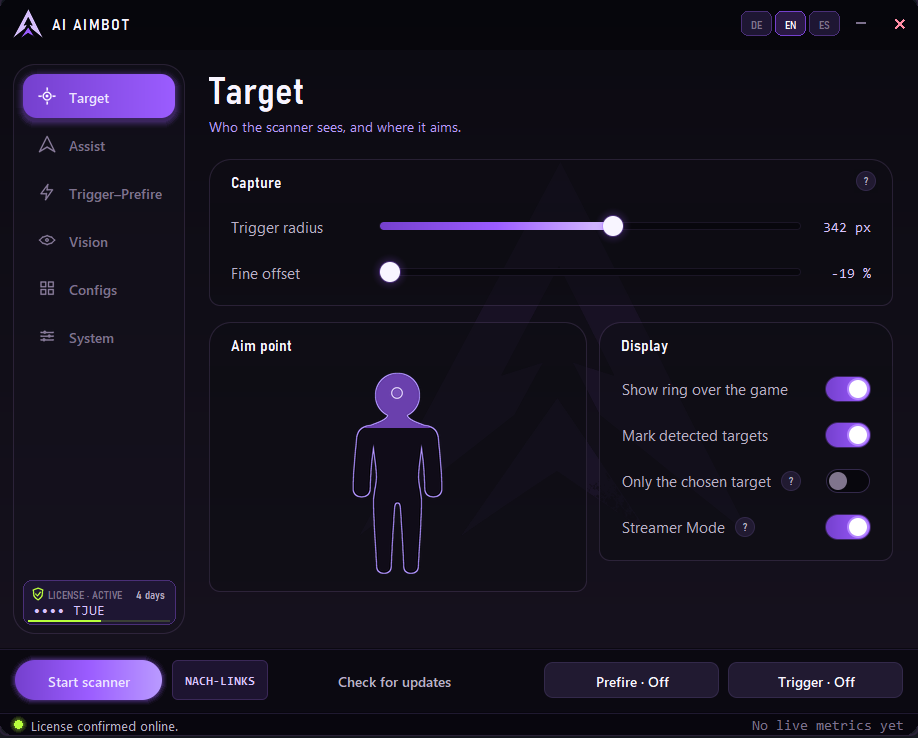Image resolution: width=918 pixels, height=738 pixels.
Task: Click the masked license key ending TJUE
Action: tap(70, 611)
